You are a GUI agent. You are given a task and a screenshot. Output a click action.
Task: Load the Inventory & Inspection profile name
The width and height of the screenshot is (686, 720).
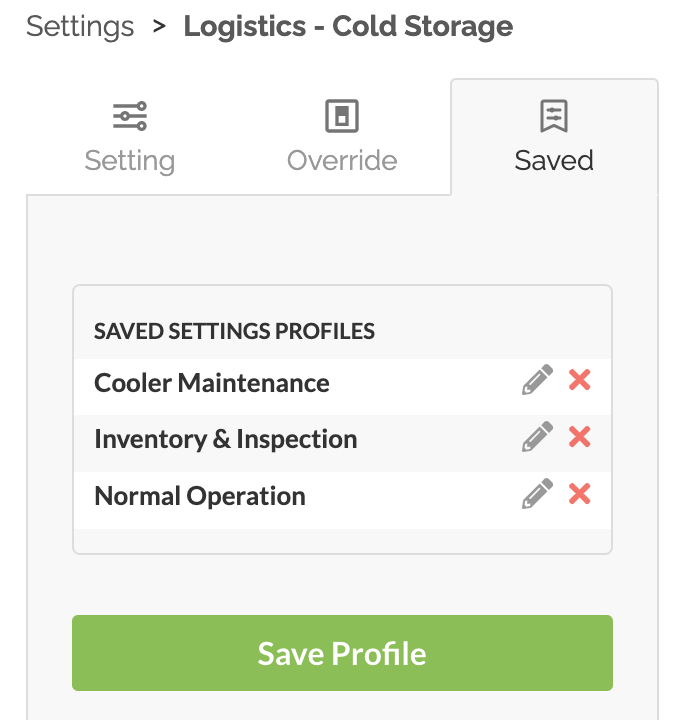pyautogui.click(x=226, y=439)
